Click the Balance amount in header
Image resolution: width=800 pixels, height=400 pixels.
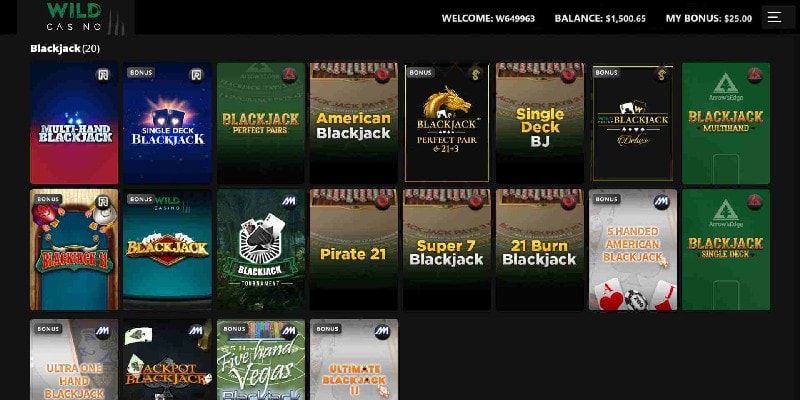point(626,18)
